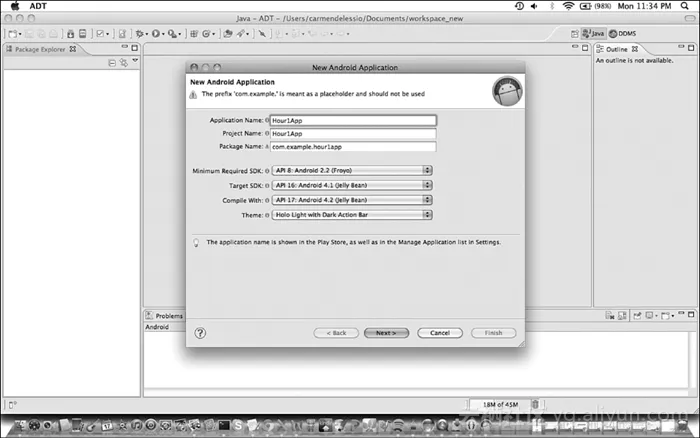700x438 pixels.
Task: Switch to the DDMS perspective
Action: click(x=623, y=33)
